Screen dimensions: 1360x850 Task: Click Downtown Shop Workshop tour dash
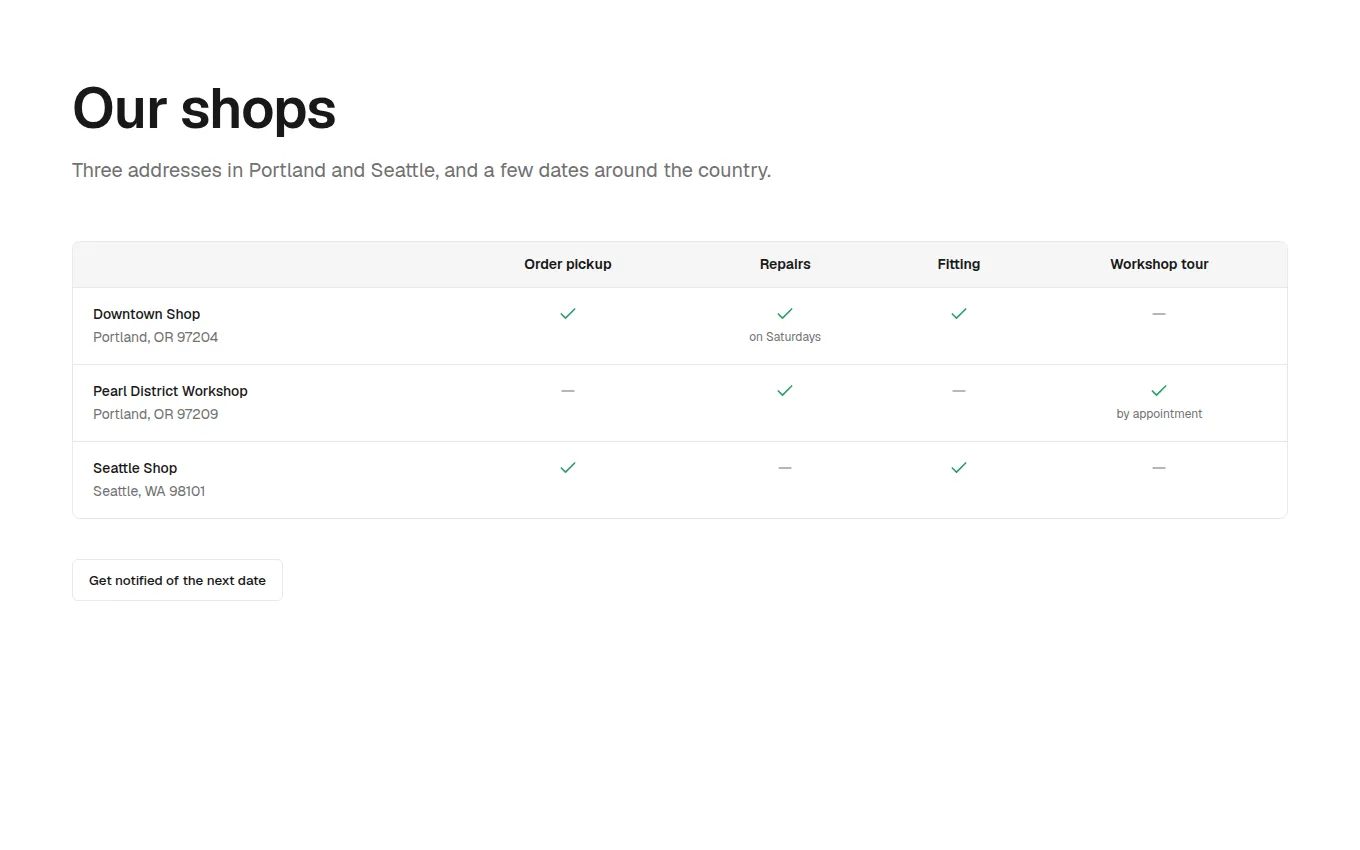[x=1159, y=314]
